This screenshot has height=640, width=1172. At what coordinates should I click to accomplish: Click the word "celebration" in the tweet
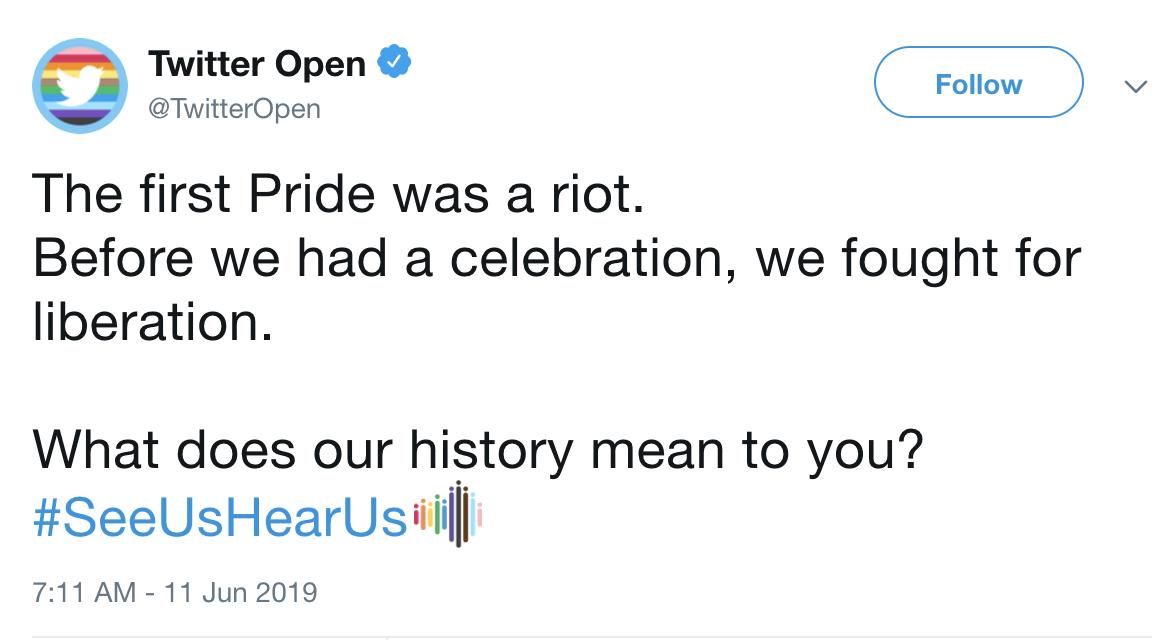click(587, 259)
